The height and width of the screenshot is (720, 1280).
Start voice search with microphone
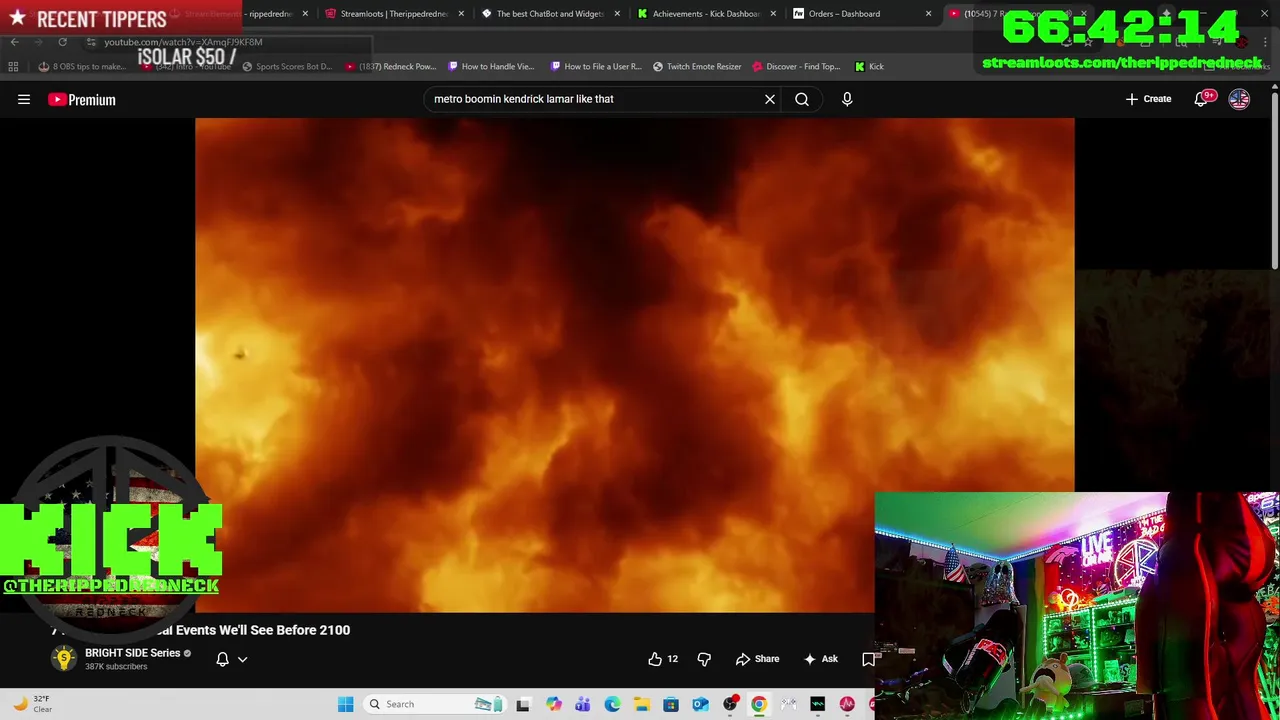(847, 99)
